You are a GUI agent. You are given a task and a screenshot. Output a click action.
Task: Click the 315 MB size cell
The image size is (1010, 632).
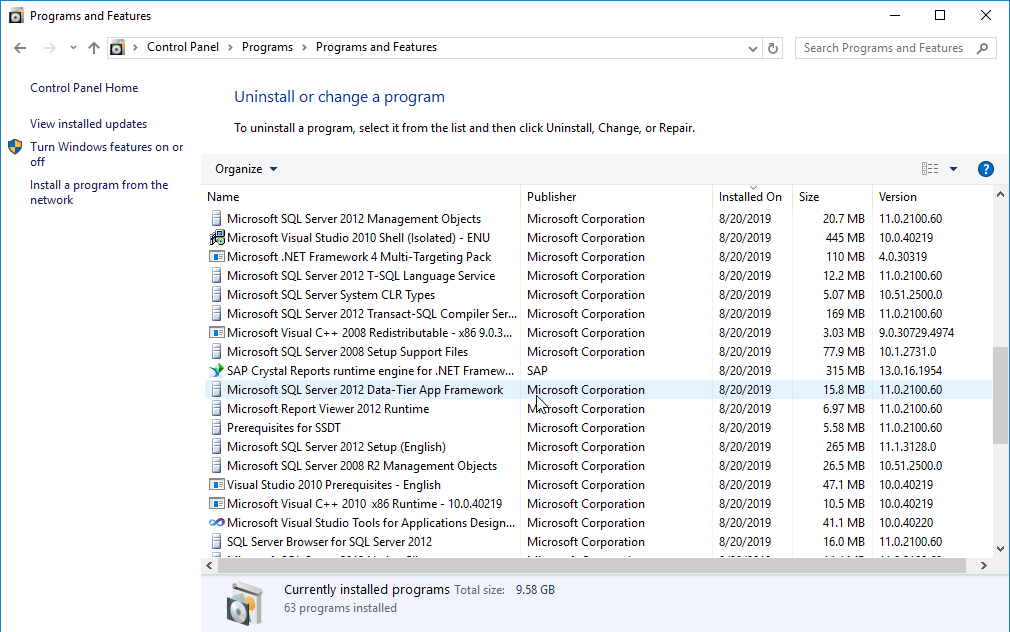[845, 371]
